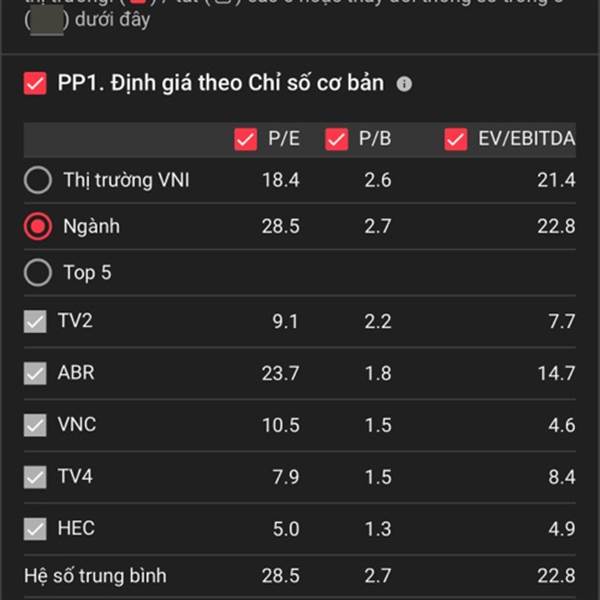This screenshot has width=600, height=600.
Task: Toggle the EV/EBITDA column checkbox
Action: (456, 140)
